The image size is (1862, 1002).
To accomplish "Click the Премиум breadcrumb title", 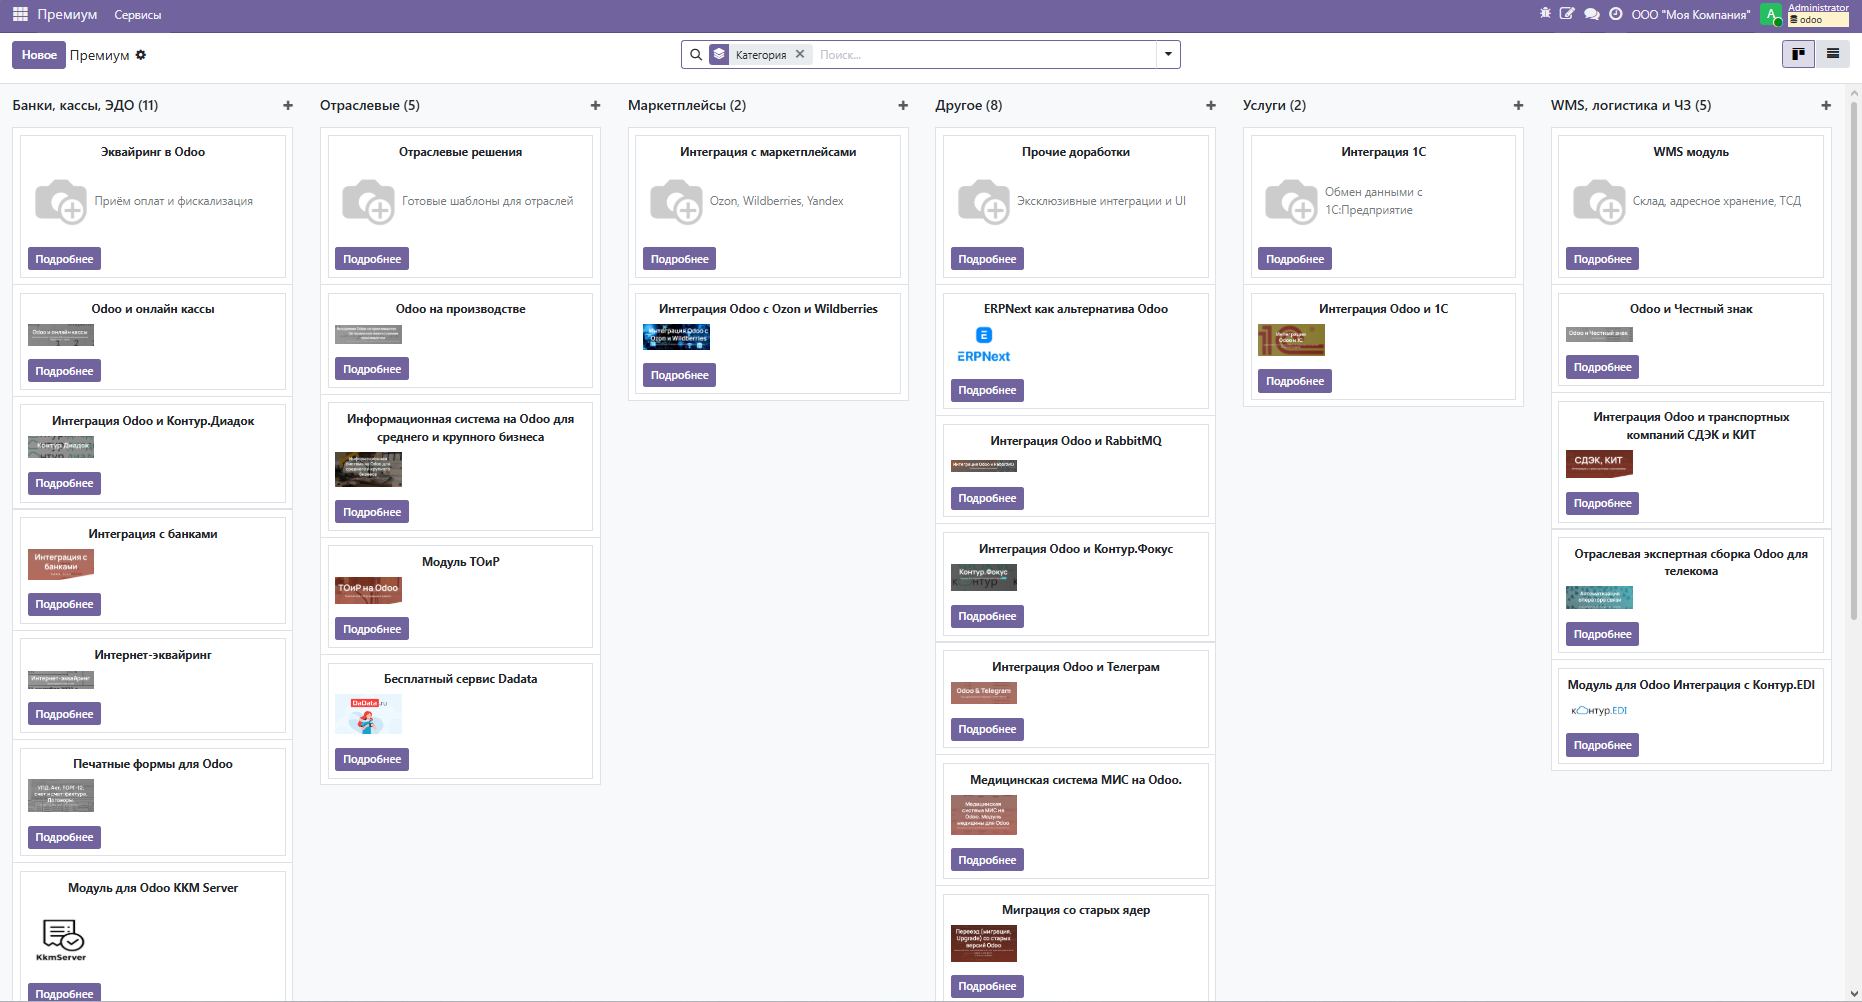I will (x=100, y=55).
